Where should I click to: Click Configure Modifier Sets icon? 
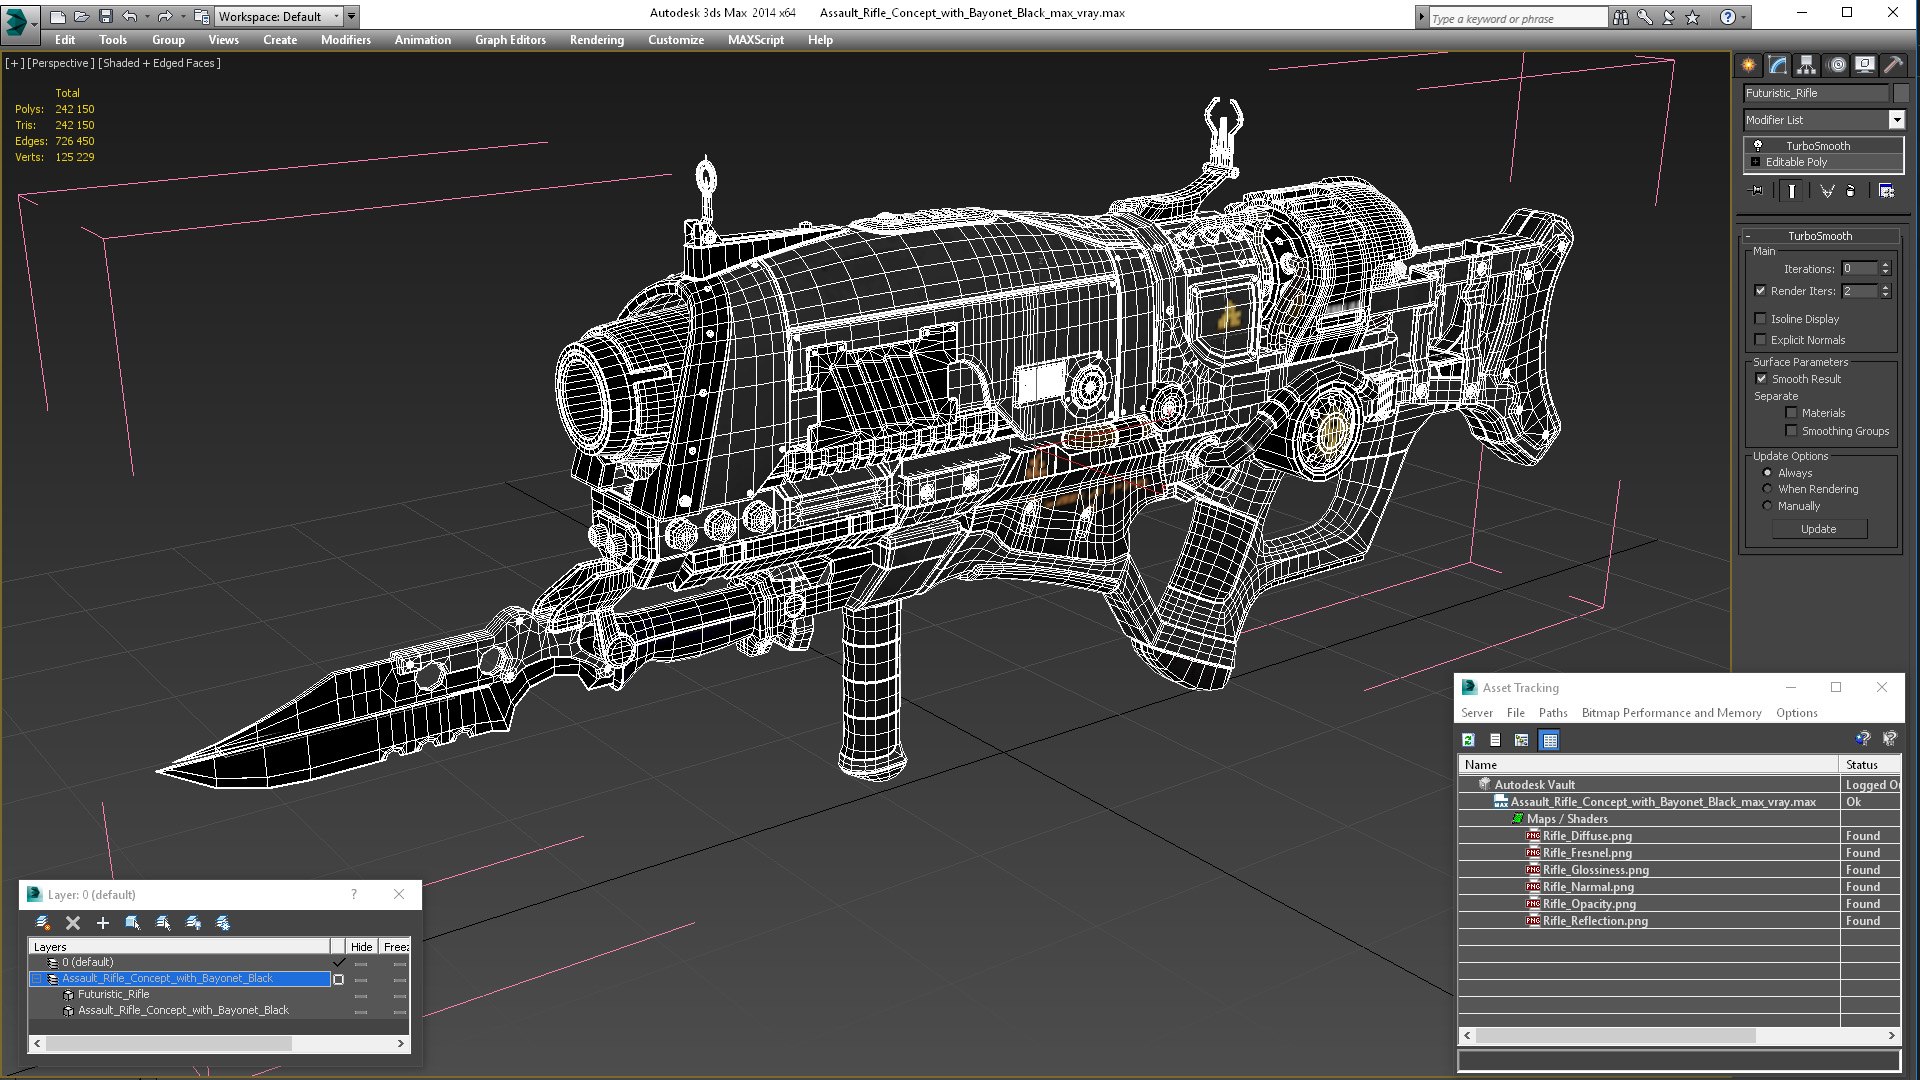tap(1887, 191)
